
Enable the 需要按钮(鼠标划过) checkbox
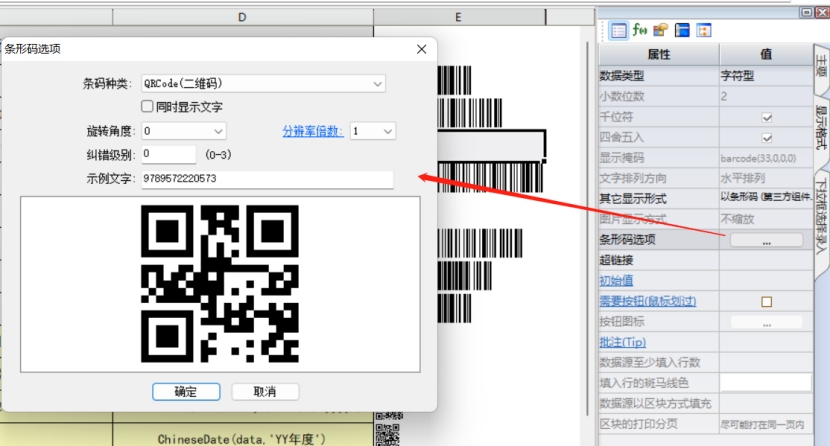point(766,302)
